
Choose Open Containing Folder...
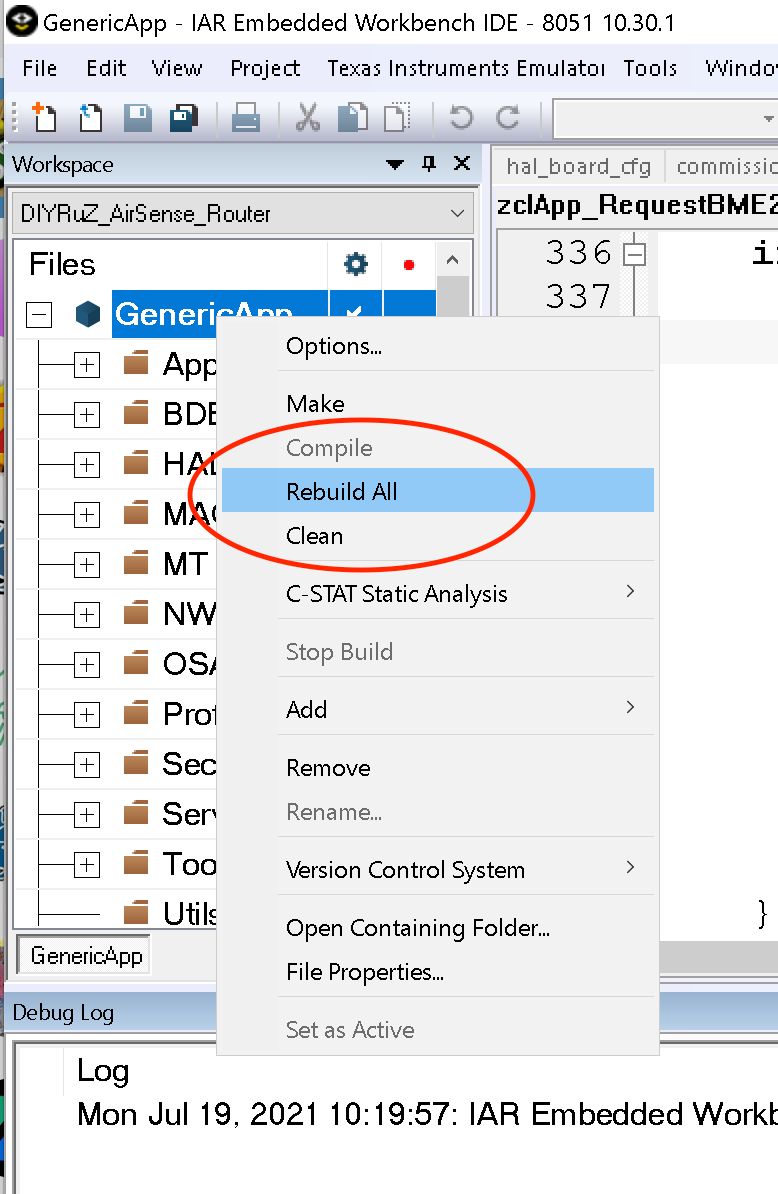(438, 927)
